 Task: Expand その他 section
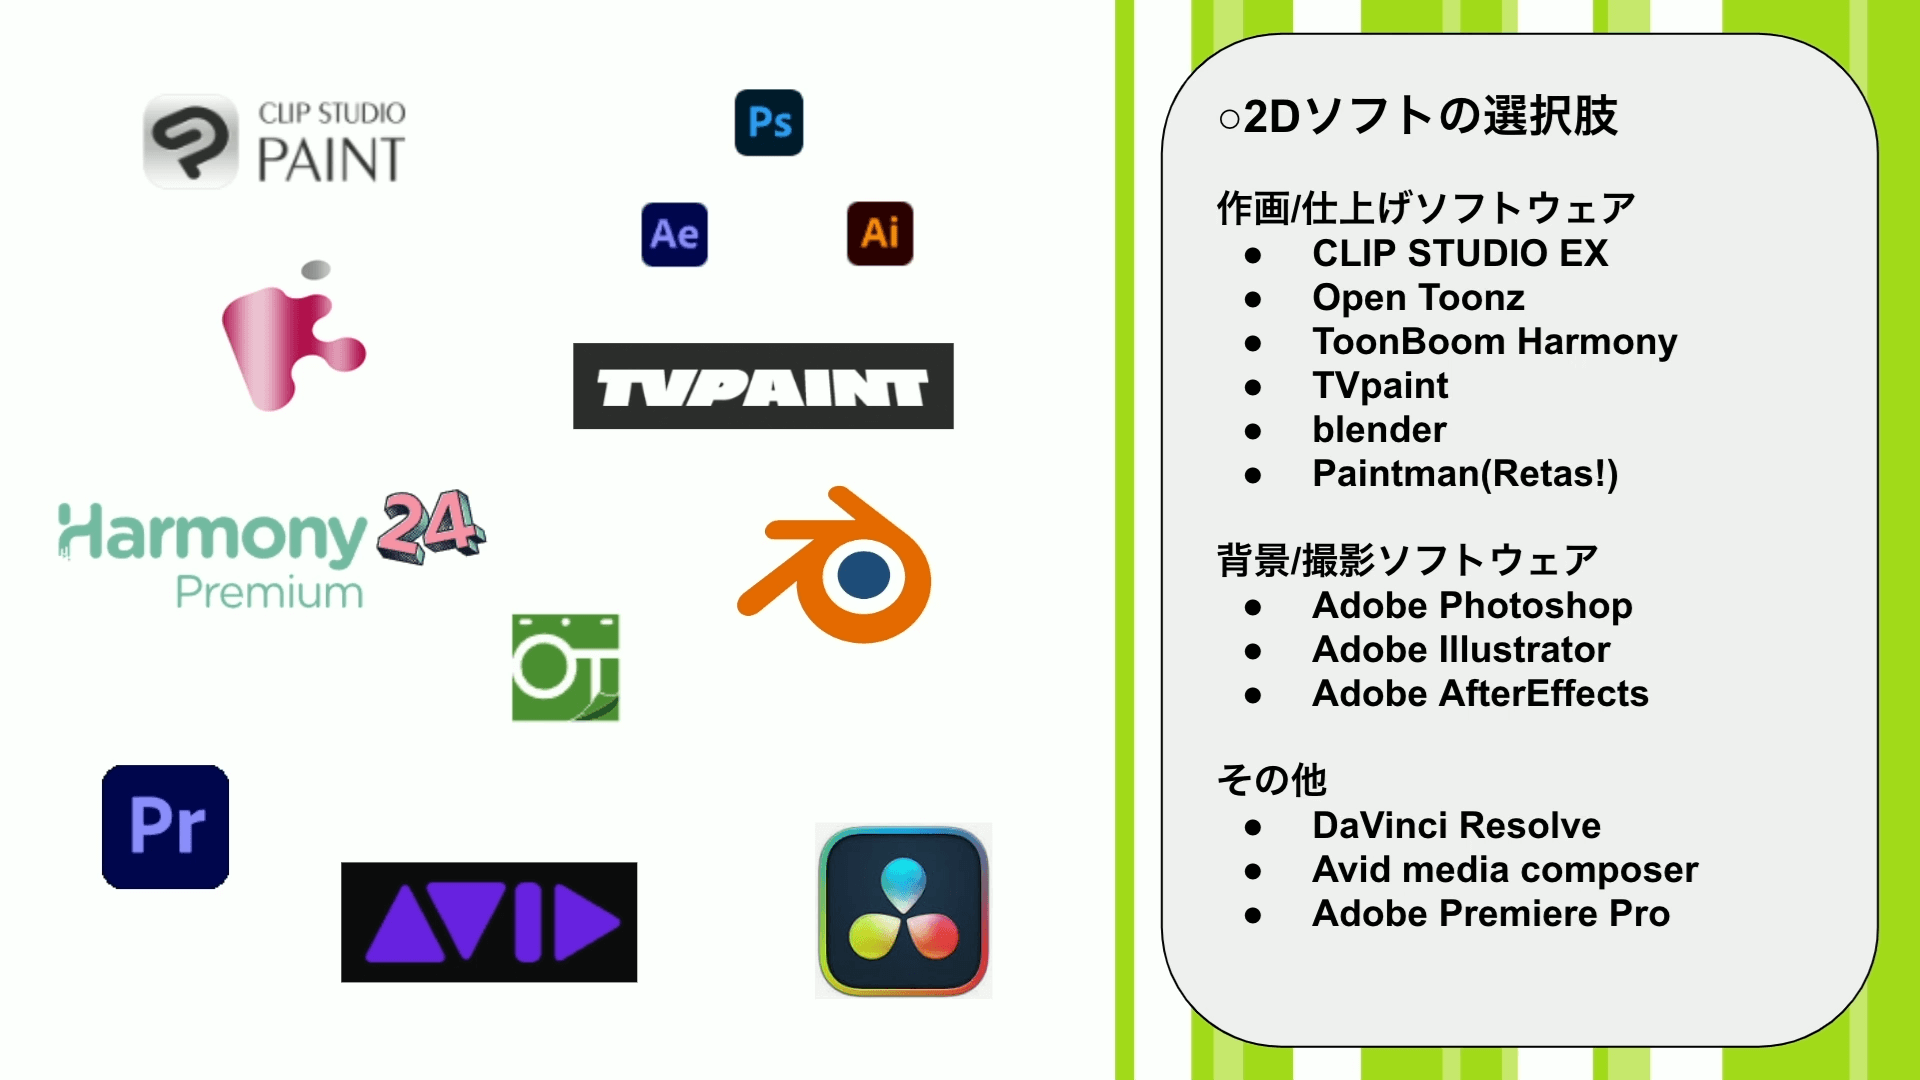[x=1269, y=781]
